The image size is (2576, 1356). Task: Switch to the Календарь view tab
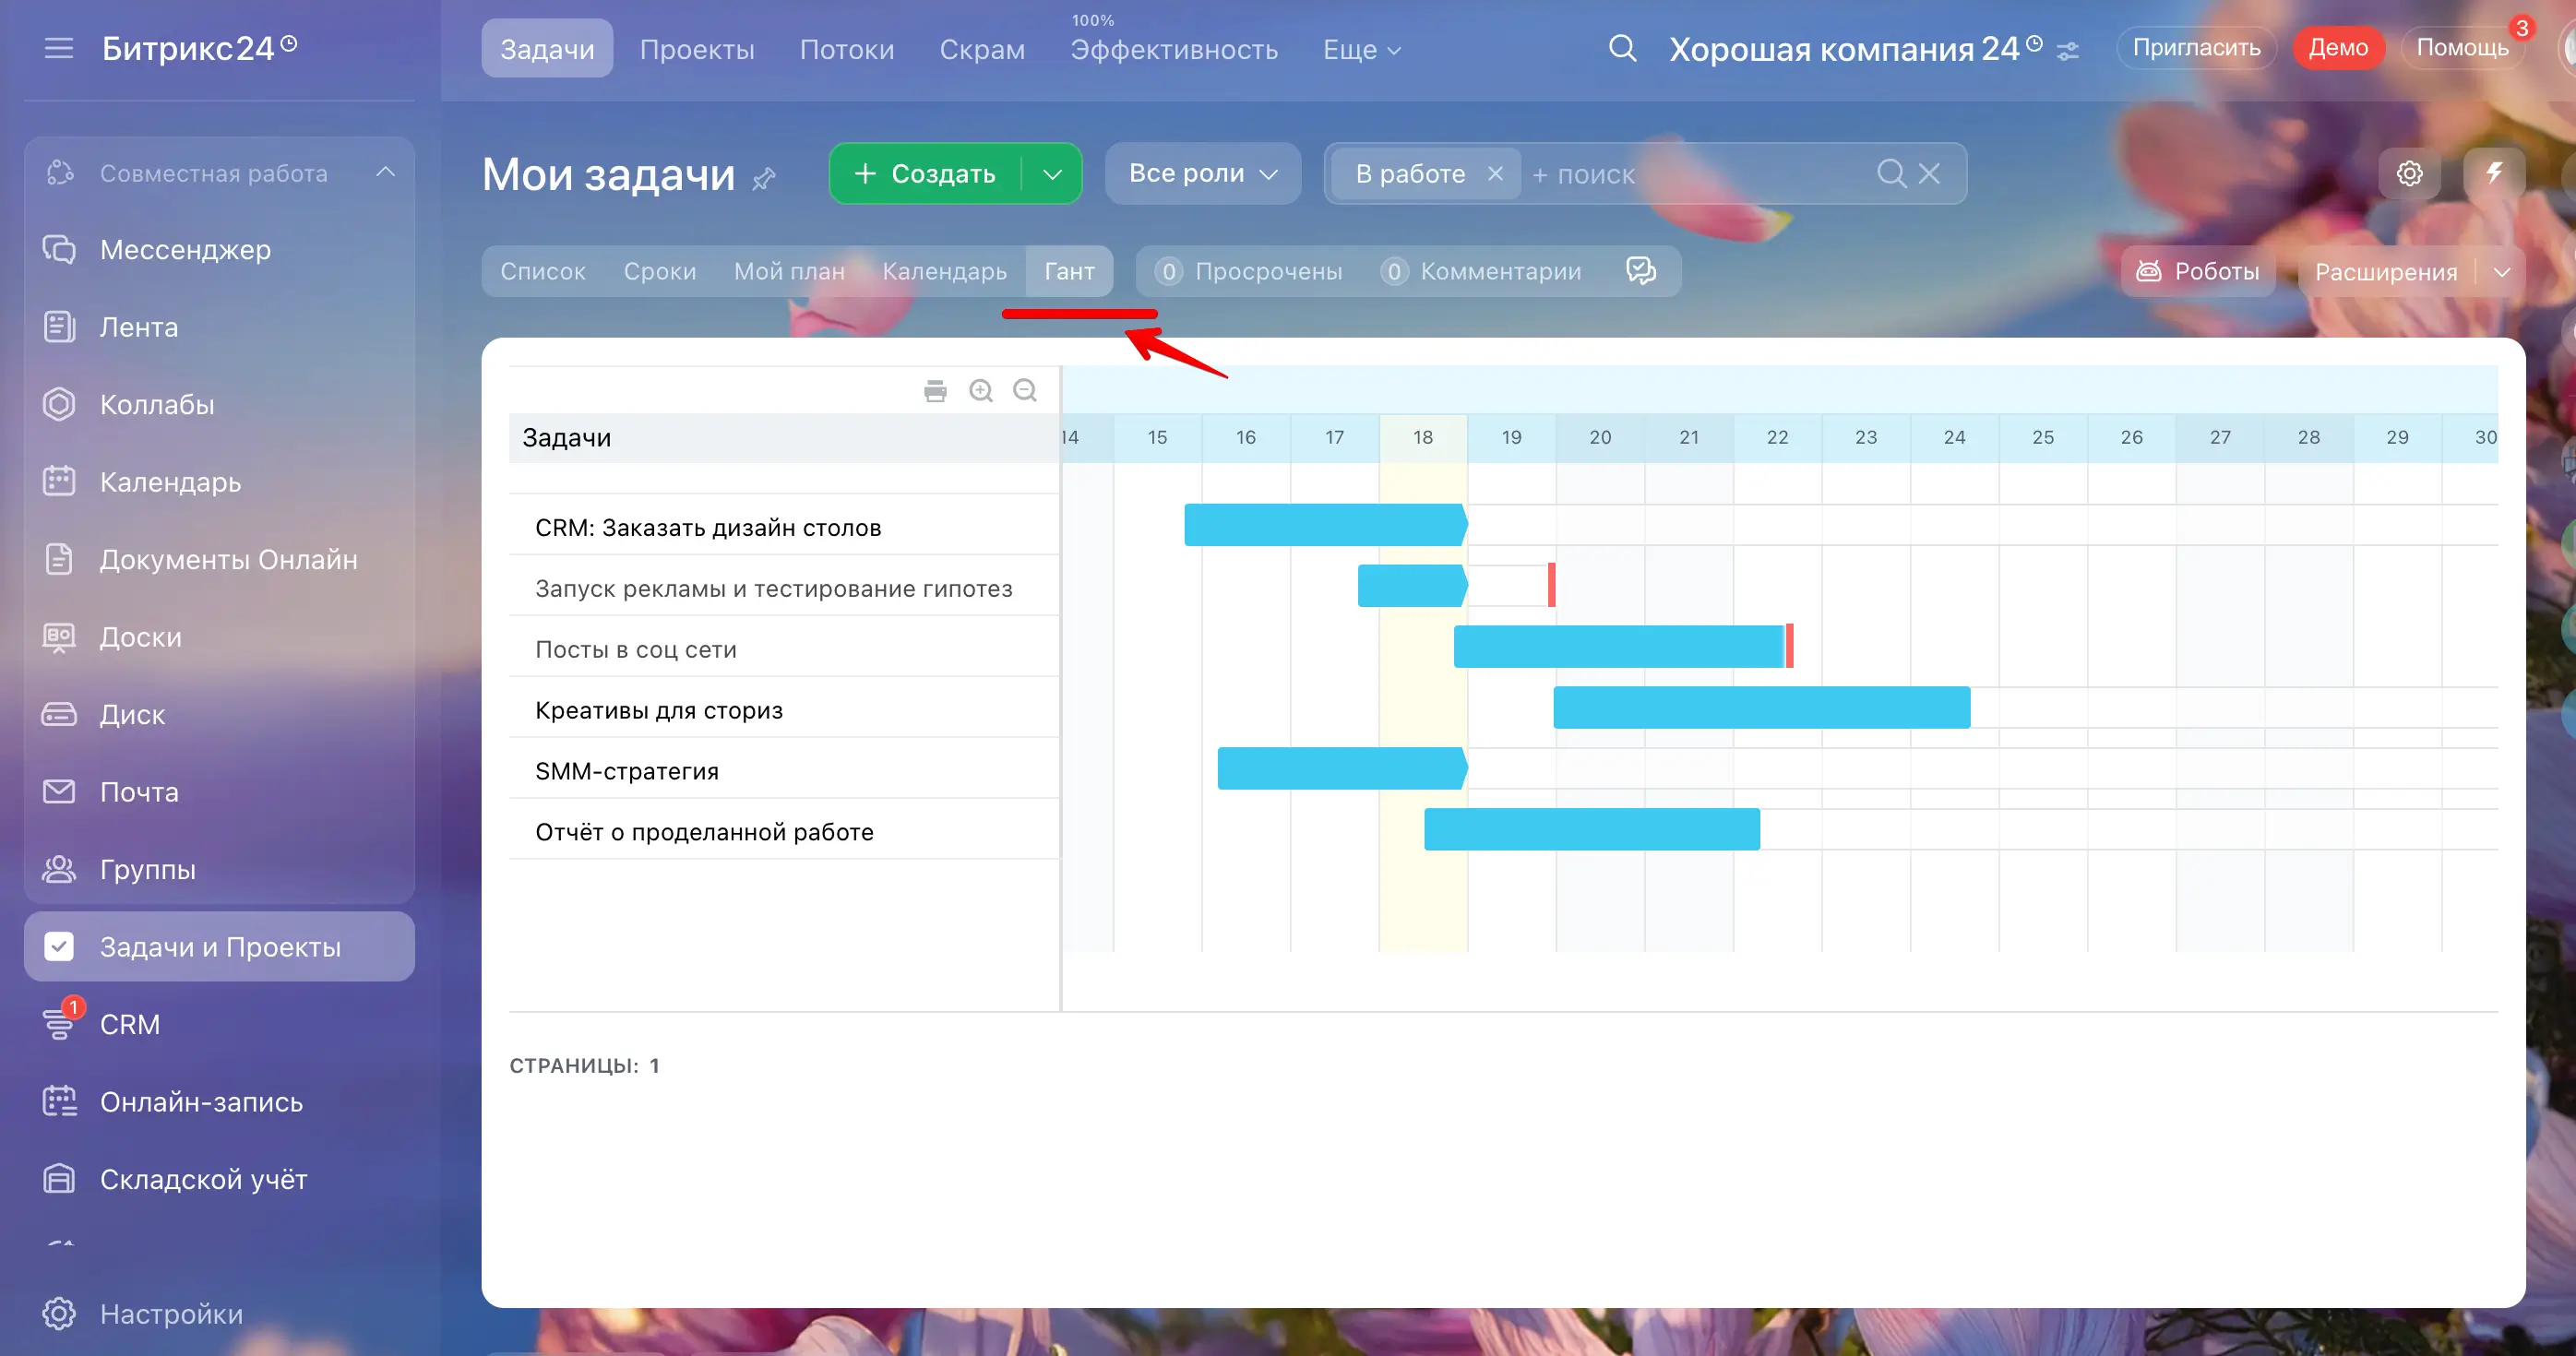pos(944,271)
